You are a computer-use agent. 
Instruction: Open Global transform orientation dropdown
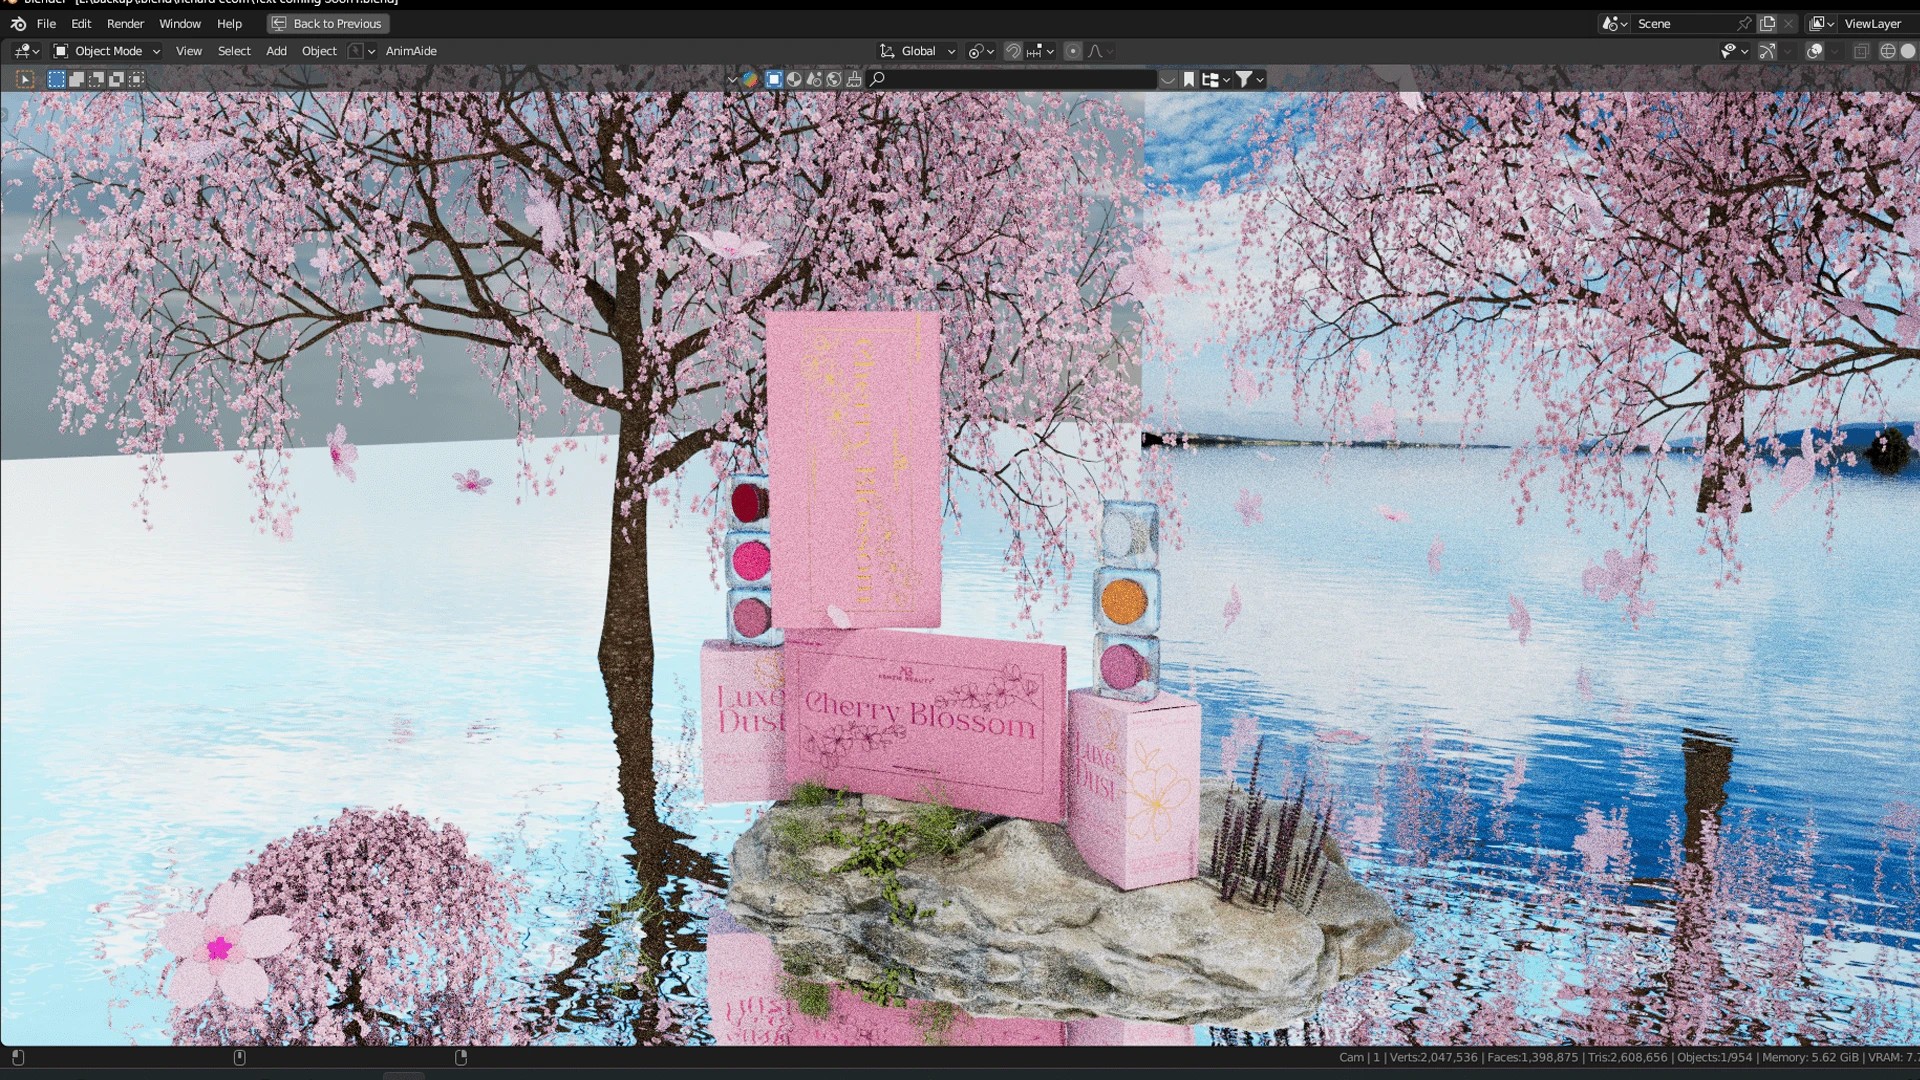pyautogui.click(x=917, y=51)
